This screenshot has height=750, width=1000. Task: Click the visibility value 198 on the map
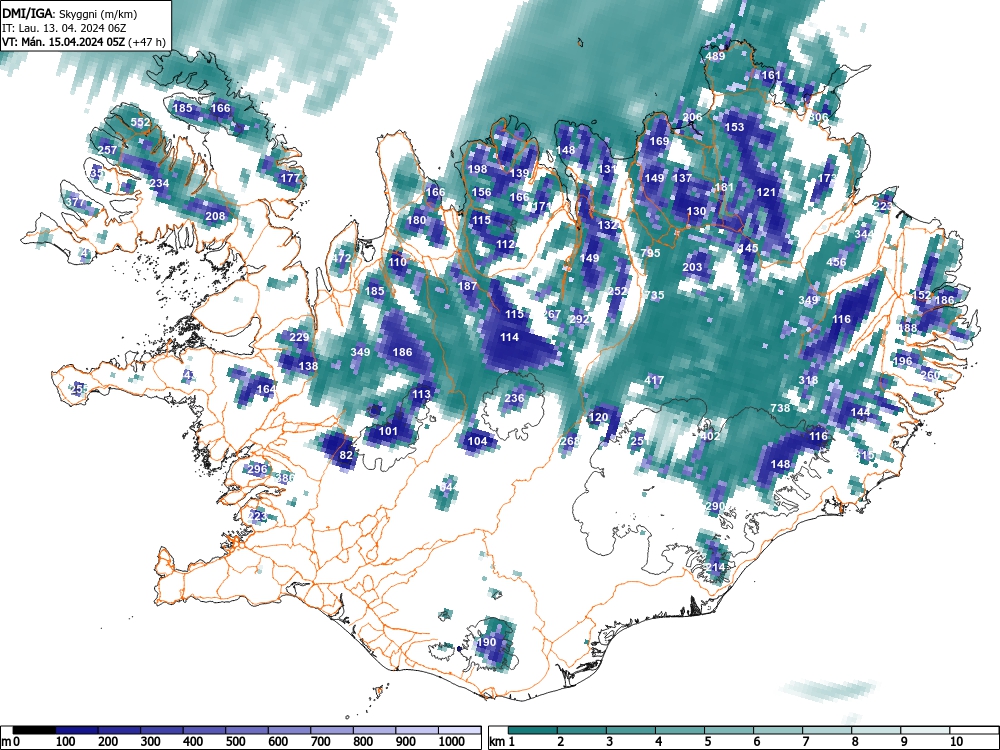(x=477, y=169)
